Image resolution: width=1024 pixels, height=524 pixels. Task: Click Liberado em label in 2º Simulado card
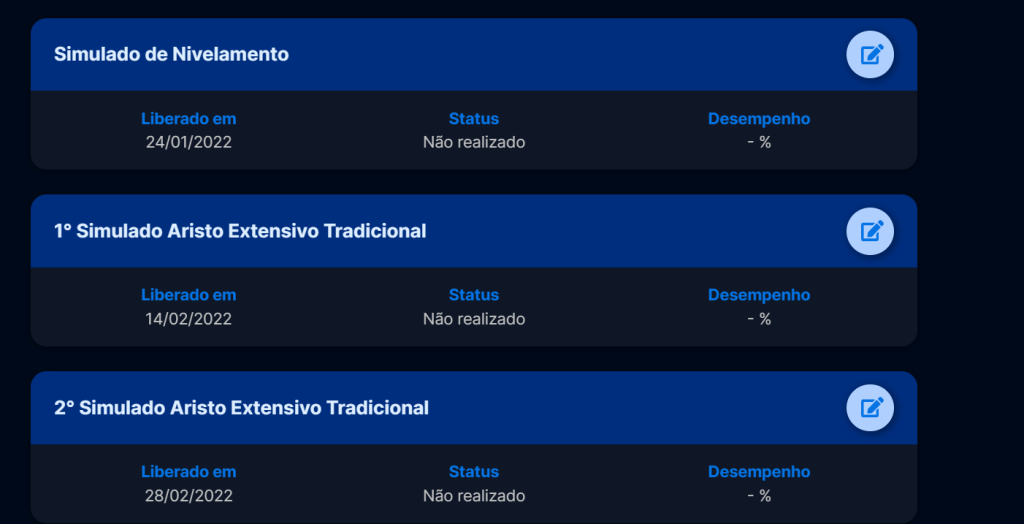[x=188, y=472]
